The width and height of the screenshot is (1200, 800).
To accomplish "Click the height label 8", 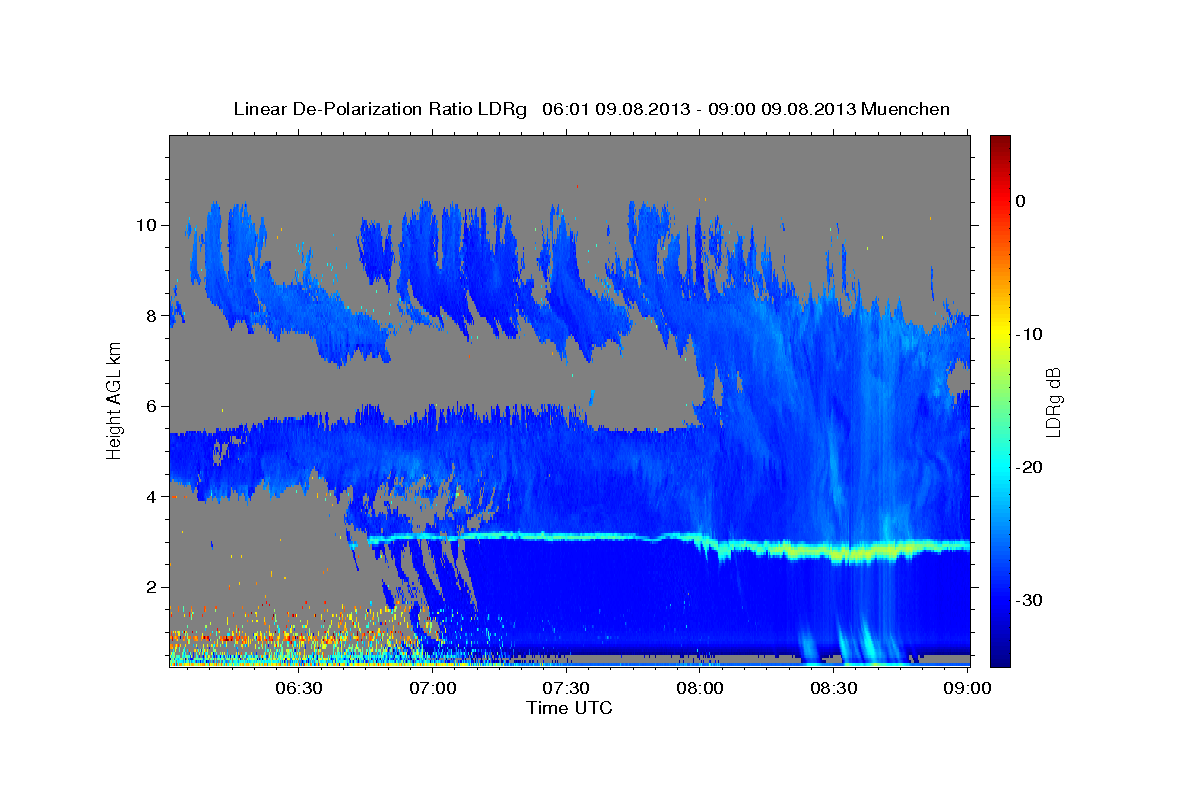I will [152, 315].
